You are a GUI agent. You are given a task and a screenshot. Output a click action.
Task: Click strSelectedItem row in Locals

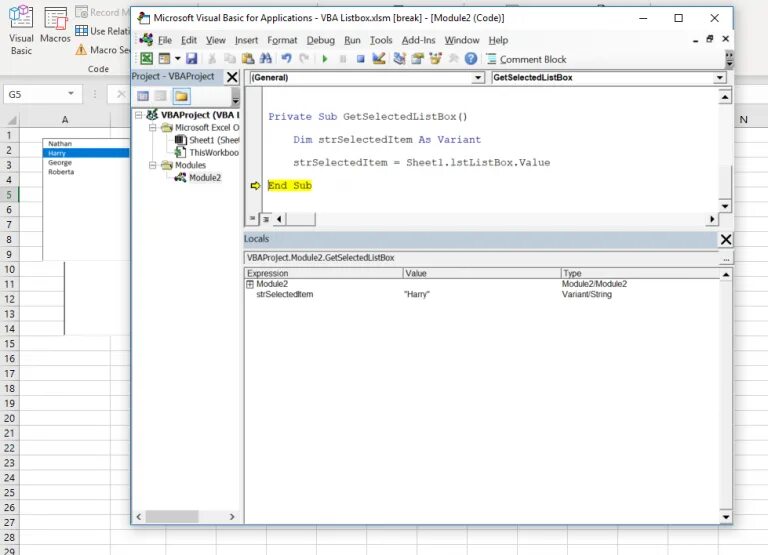click(482, 294)
